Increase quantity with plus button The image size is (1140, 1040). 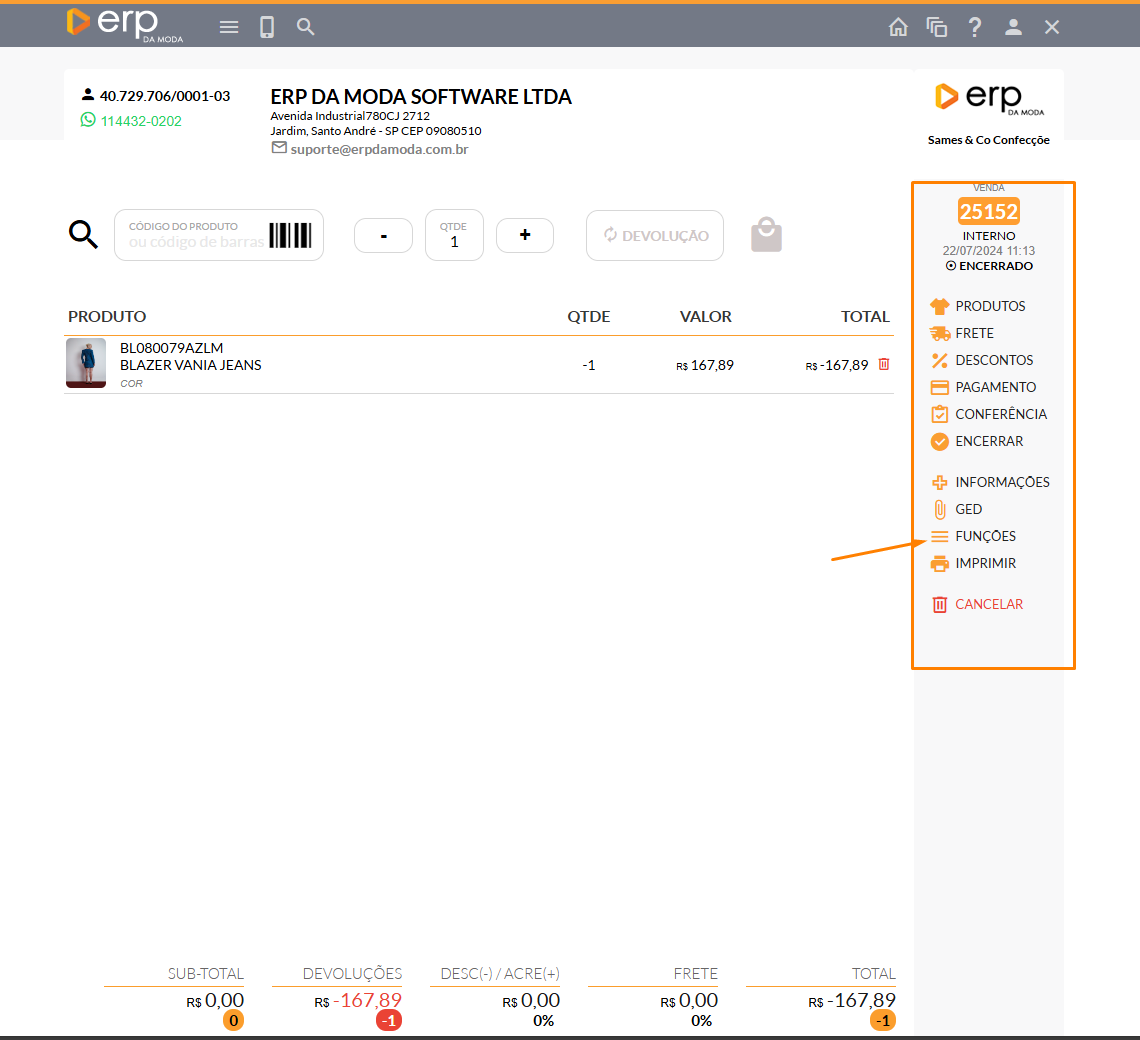(x=525, y=235)
